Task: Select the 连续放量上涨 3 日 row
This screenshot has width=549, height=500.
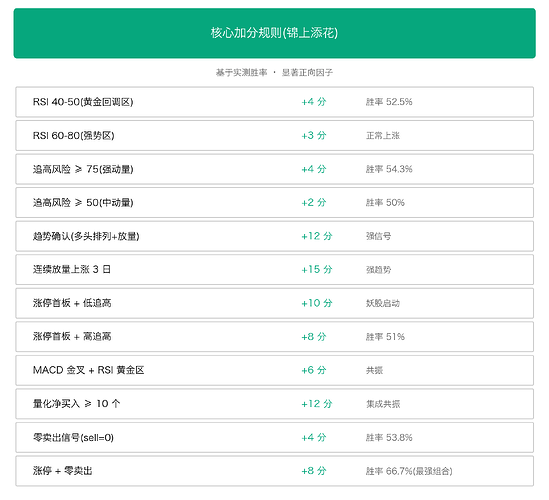Action: pyautogui.click(x=274, y=270)
